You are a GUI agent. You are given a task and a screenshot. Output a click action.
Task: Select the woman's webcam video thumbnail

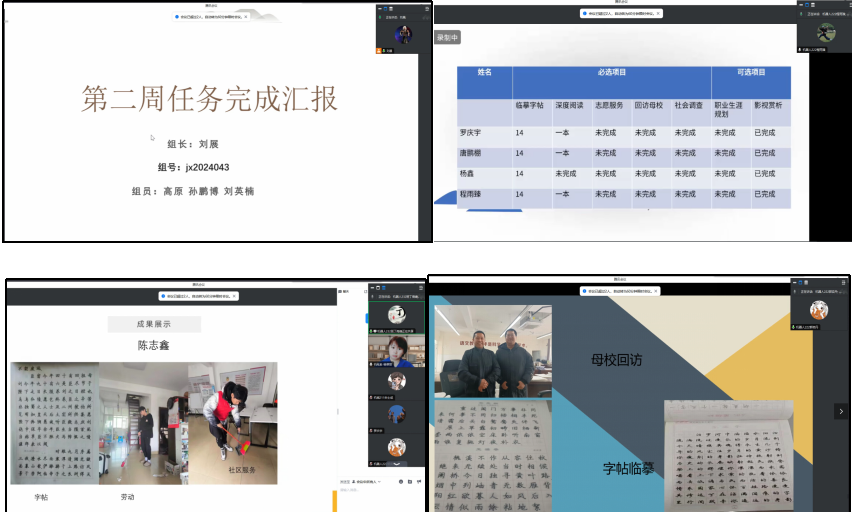tap(397, 349)
